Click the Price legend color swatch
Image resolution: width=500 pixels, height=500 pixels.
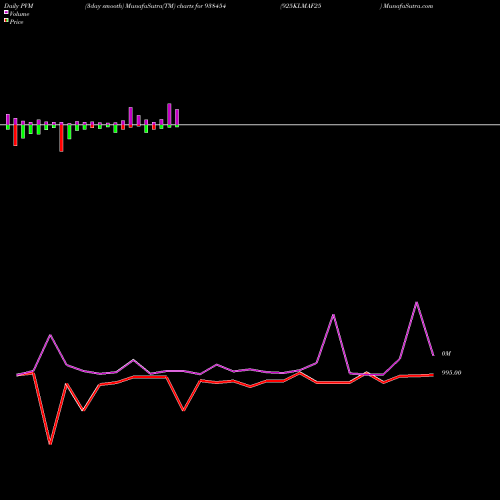6,21
